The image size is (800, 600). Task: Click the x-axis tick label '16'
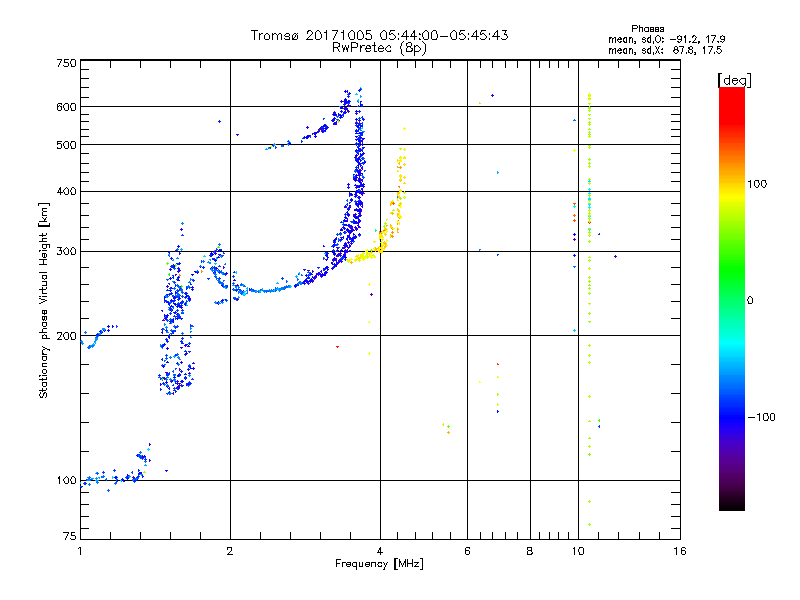[x=680, y=551]
